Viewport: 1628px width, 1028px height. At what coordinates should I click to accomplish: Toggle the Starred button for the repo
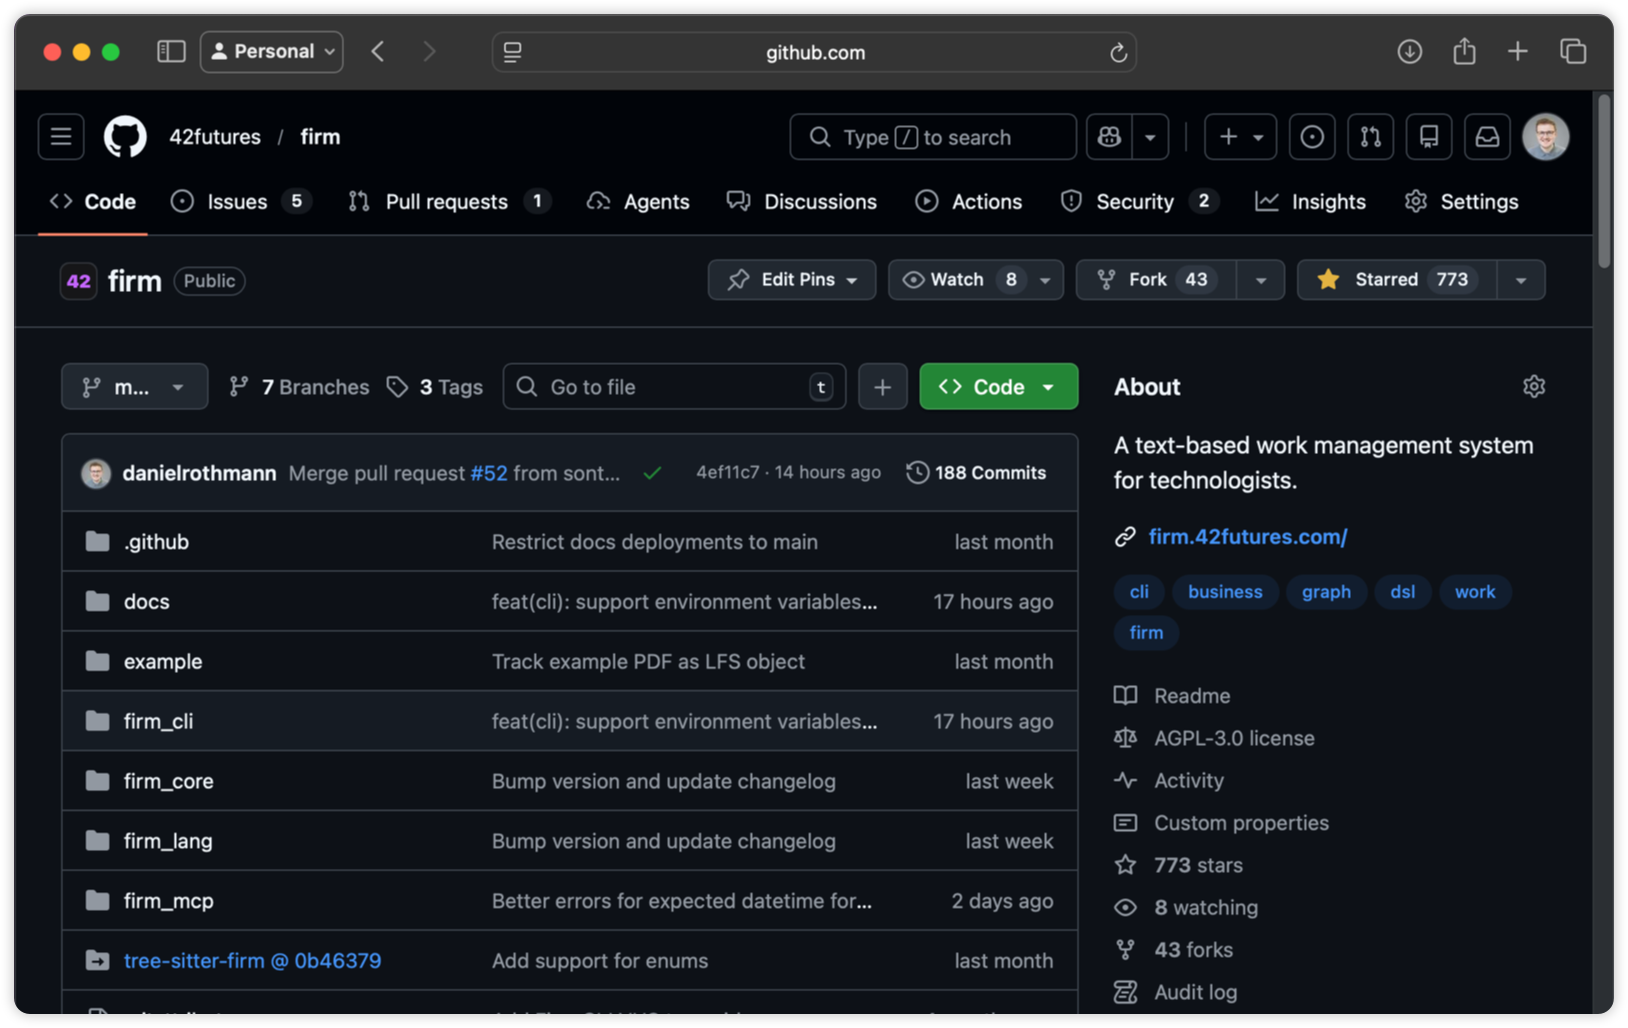(1397, 280)
